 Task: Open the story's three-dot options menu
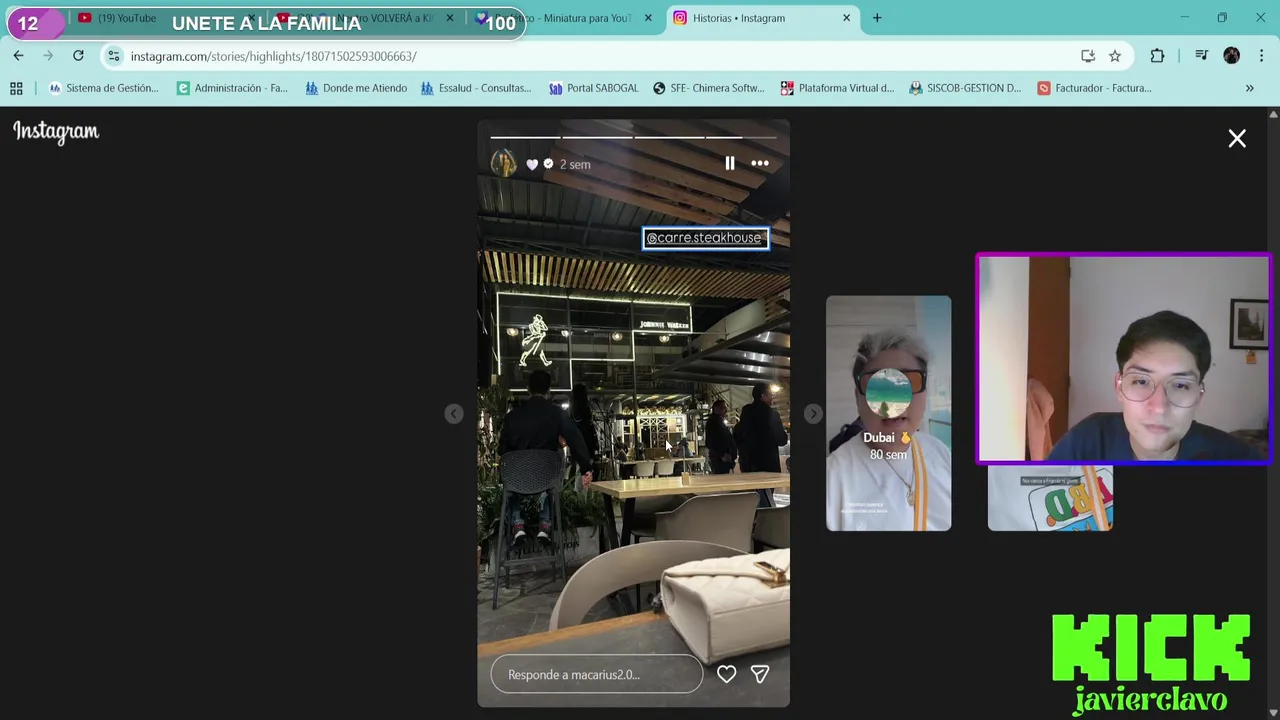[760, 164]
